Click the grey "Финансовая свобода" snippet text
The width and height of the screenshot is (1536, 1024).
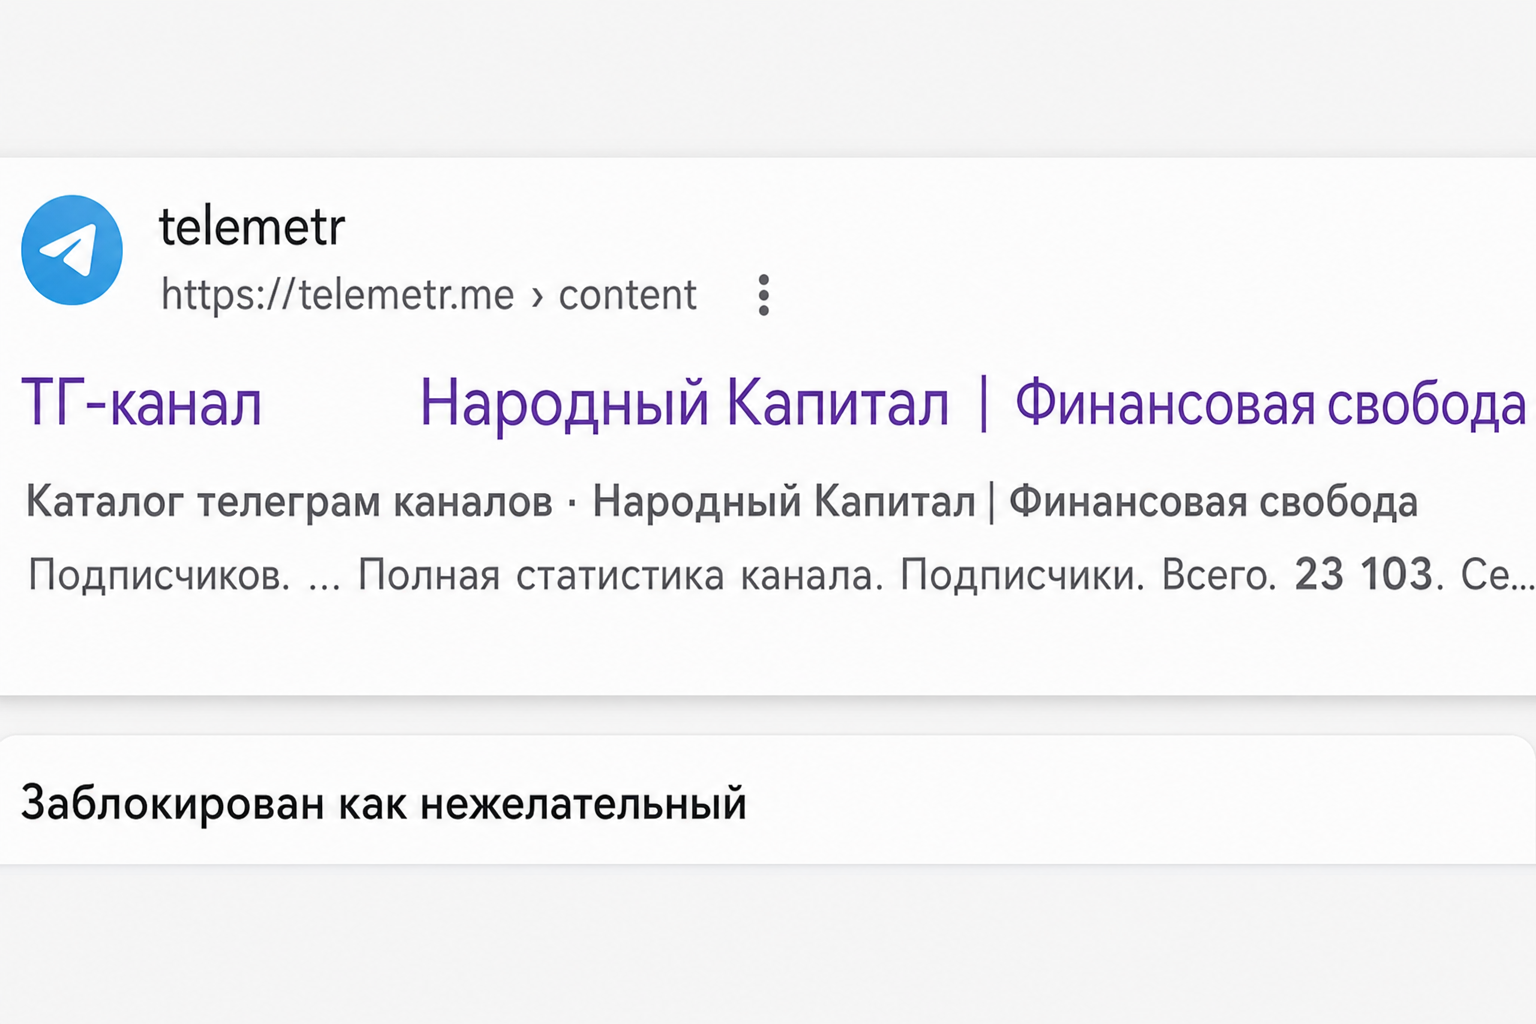point(1213,502)
